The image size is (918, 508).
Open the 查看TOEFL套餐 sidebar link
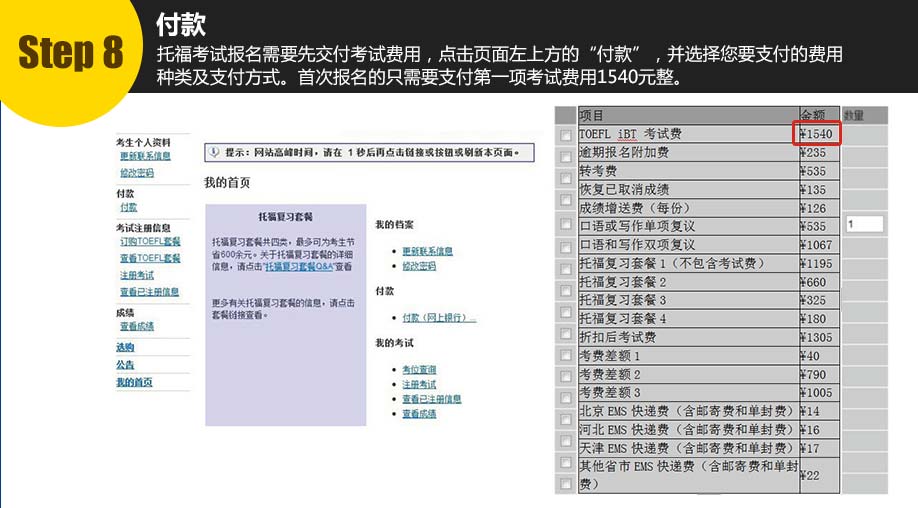(x=150, y=258)
